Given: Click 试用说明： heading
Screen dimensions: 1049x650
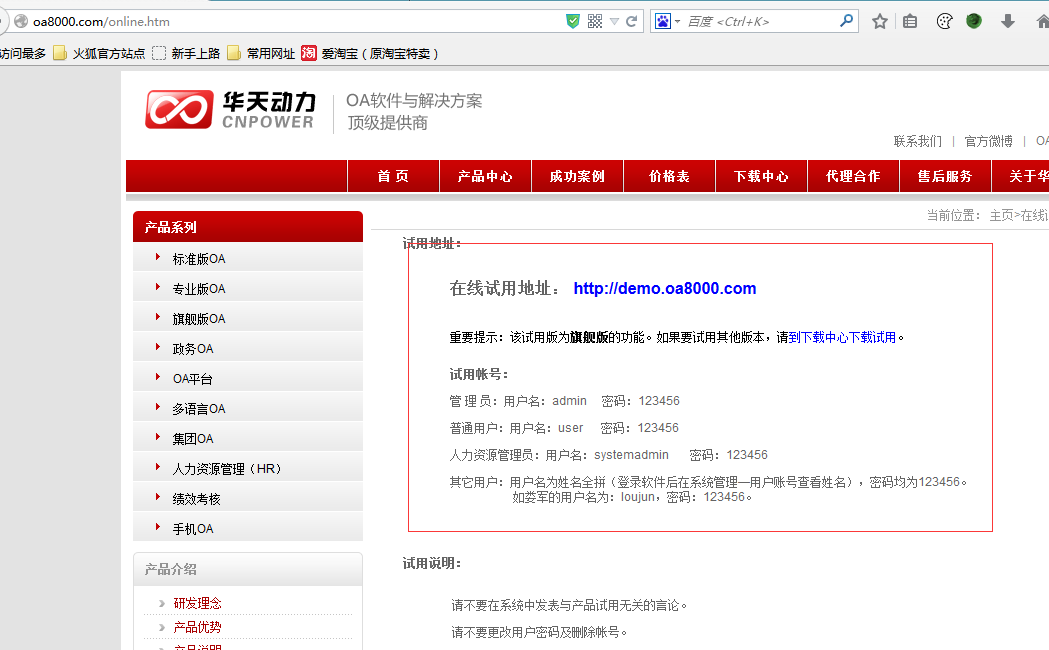Looking at the screenshot, I should click(x=432, y=563).
